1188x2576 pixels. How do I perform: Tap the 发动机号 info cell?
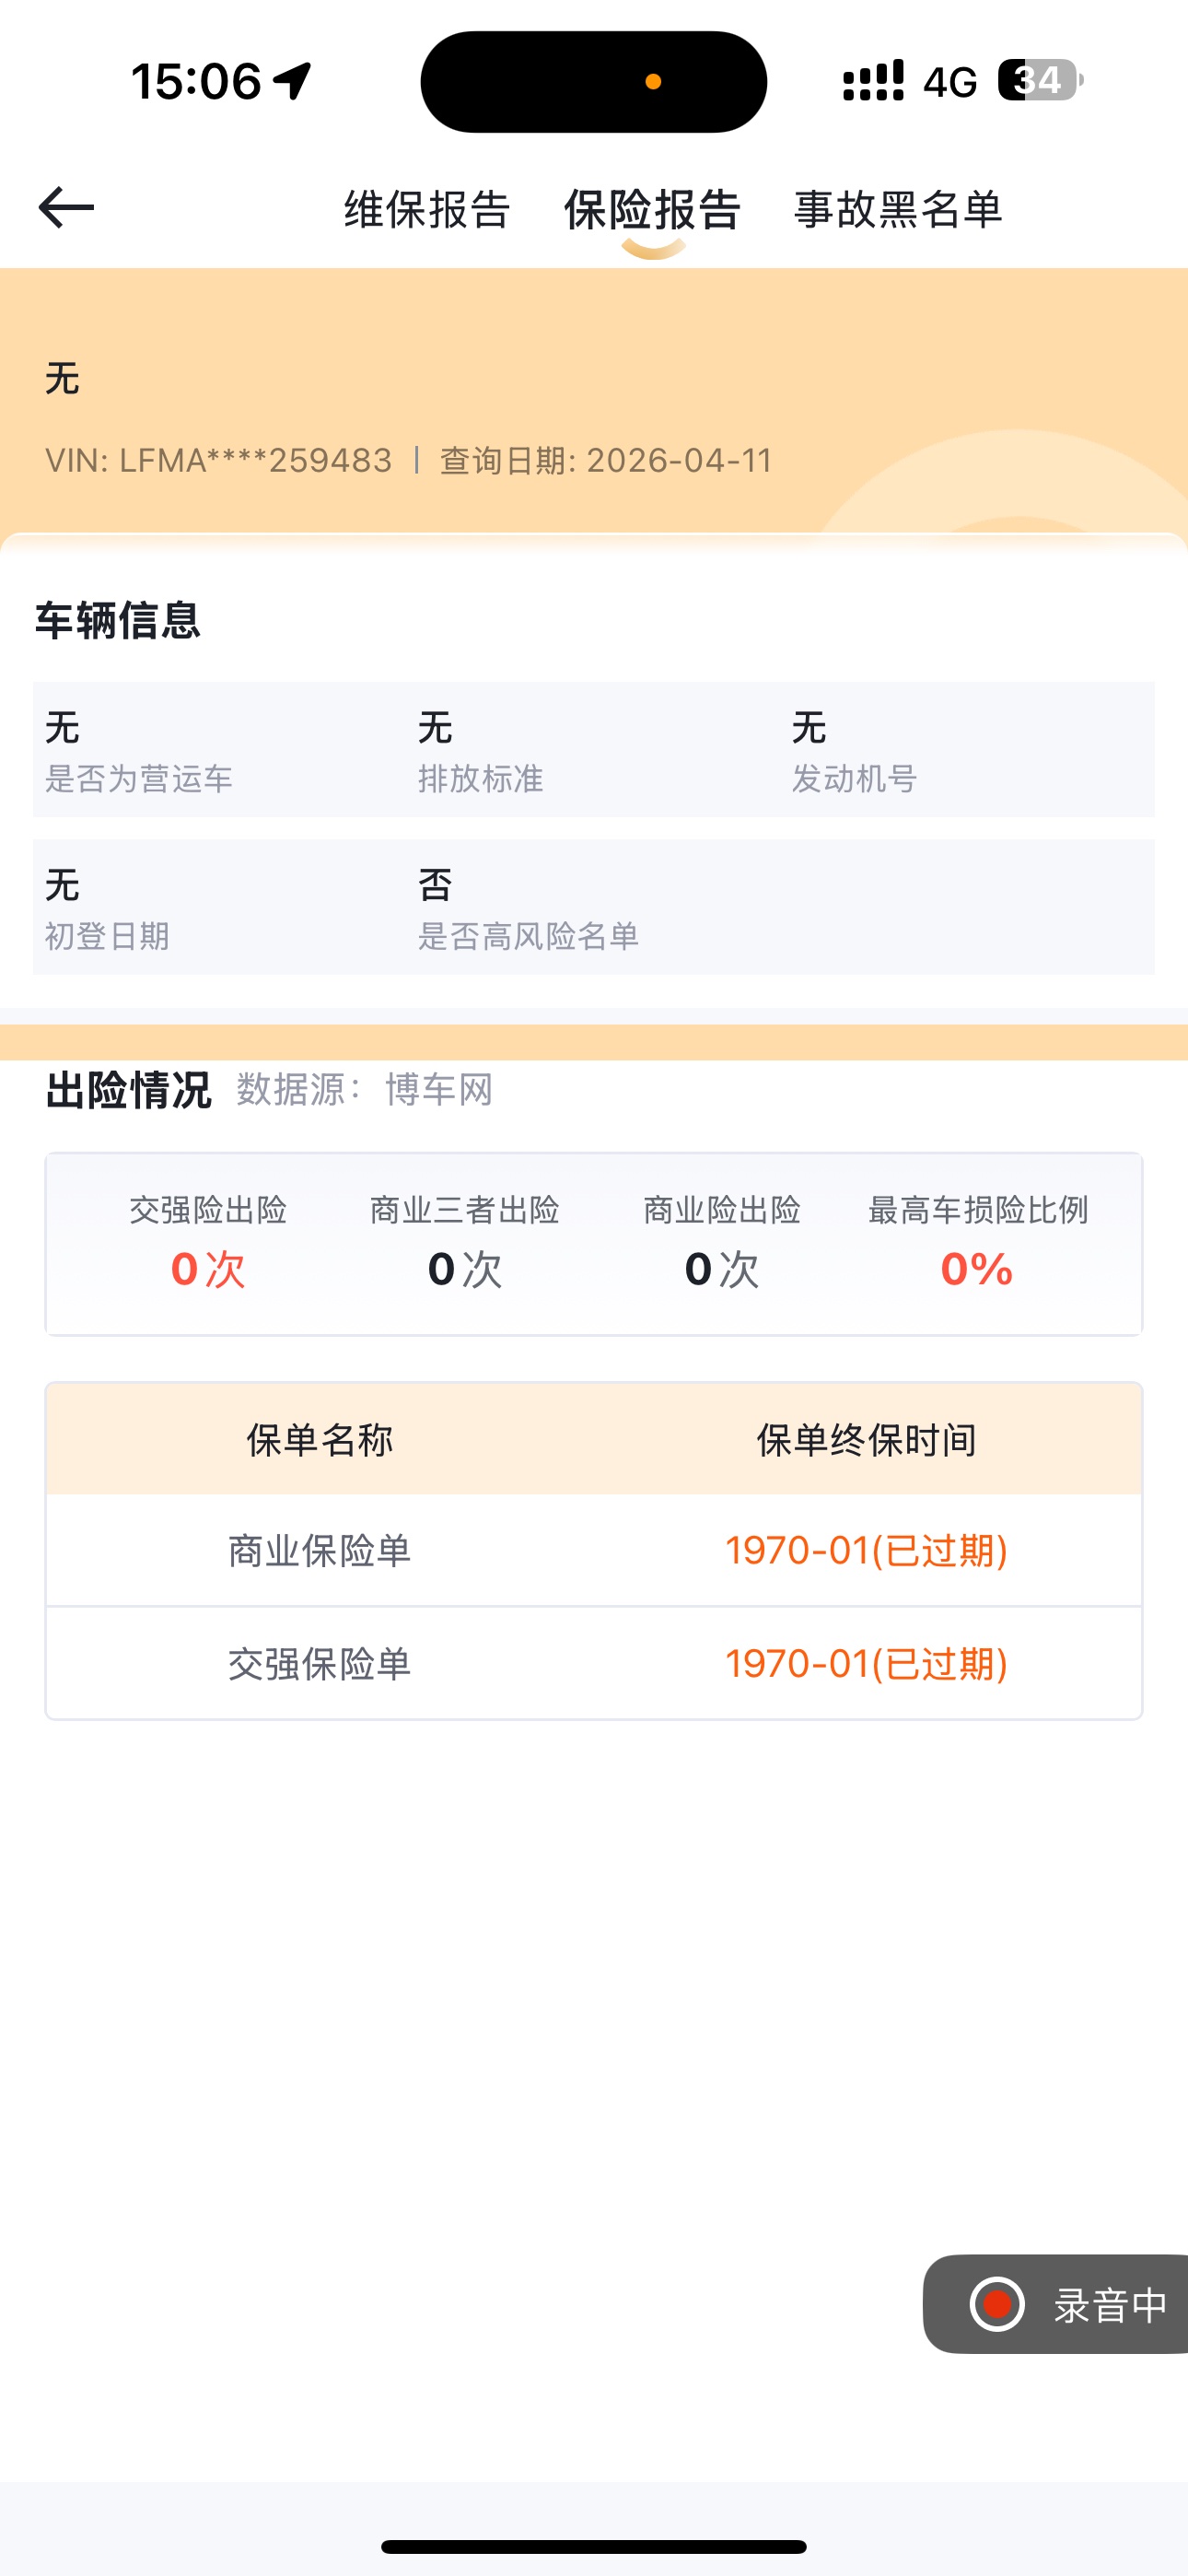point(855,750)
